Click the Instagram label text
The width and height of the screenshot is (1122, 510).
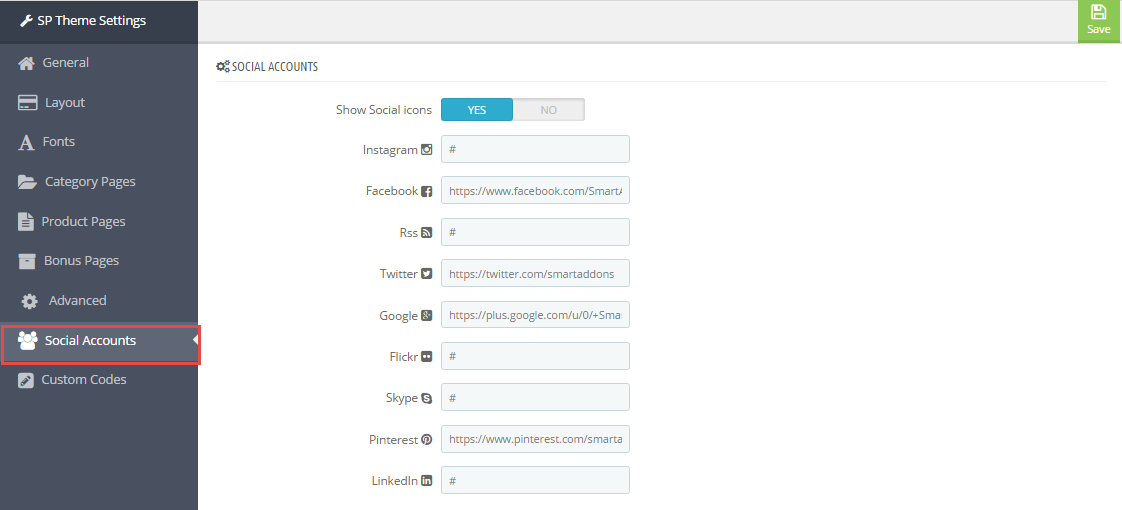pyautogui.click(x=390, y=150)
